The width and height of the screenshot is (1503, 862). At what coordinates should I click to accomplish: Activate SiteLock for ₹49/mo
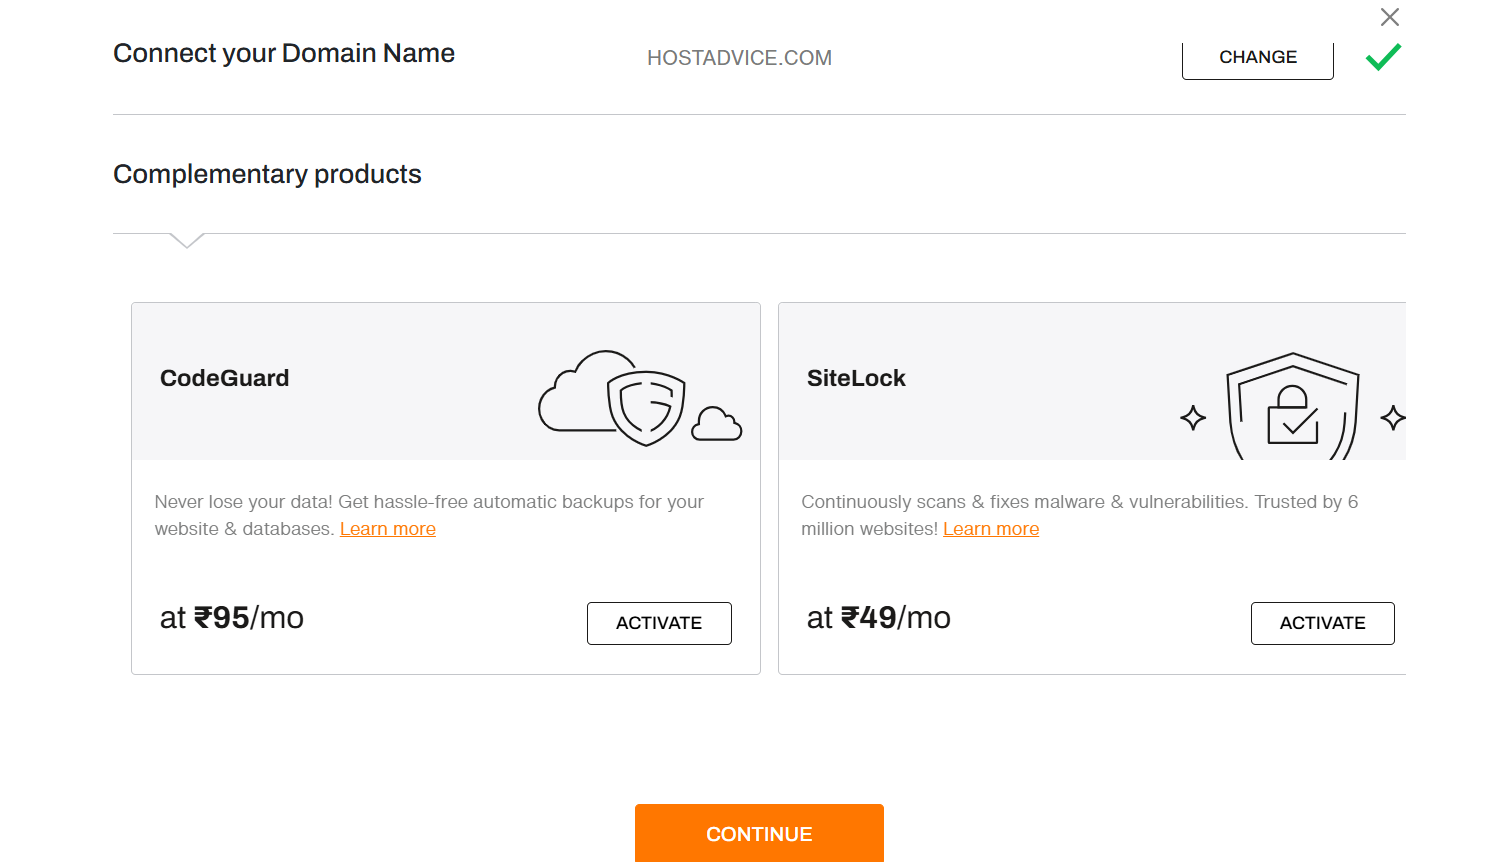click(x=1322, y=623)
